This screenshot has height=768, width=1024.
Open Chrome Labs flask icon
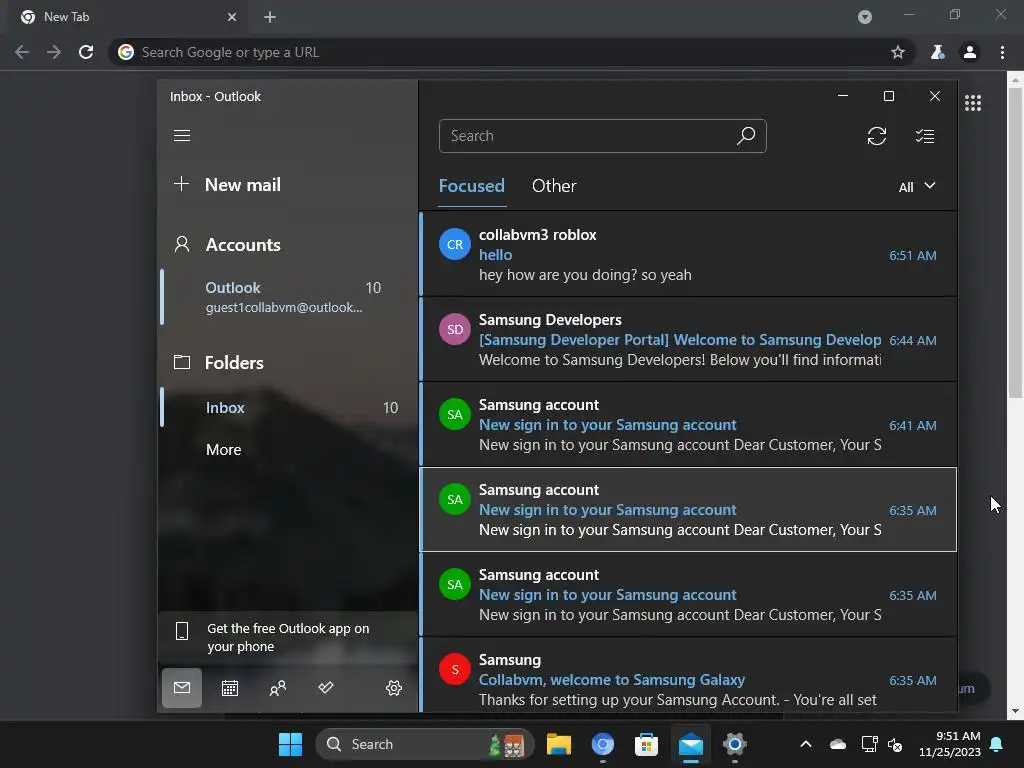(x=938, y=52)
